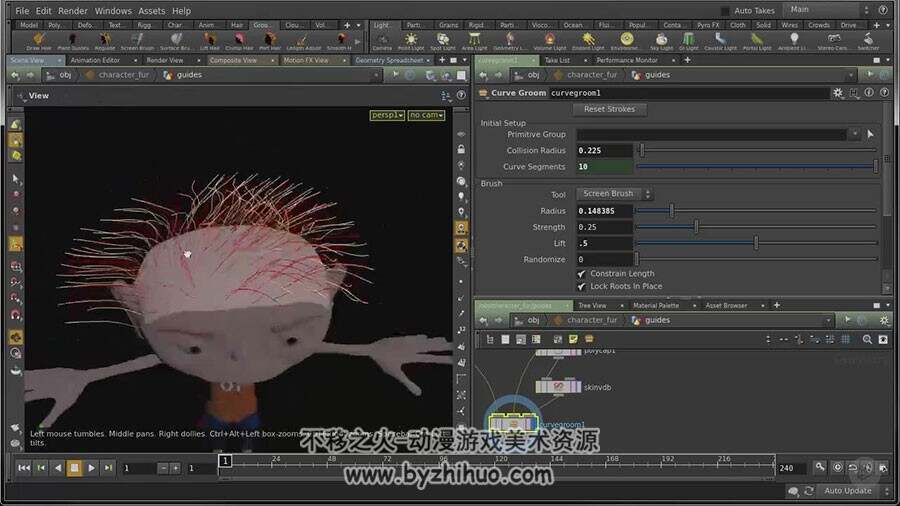
Task: Add a GI Light from the shelf
Action: pos(688,41)
